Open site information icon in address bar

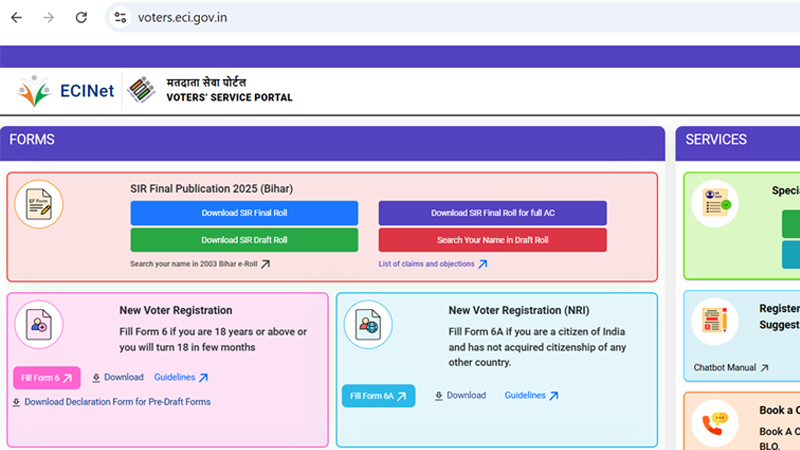point(121,17)
